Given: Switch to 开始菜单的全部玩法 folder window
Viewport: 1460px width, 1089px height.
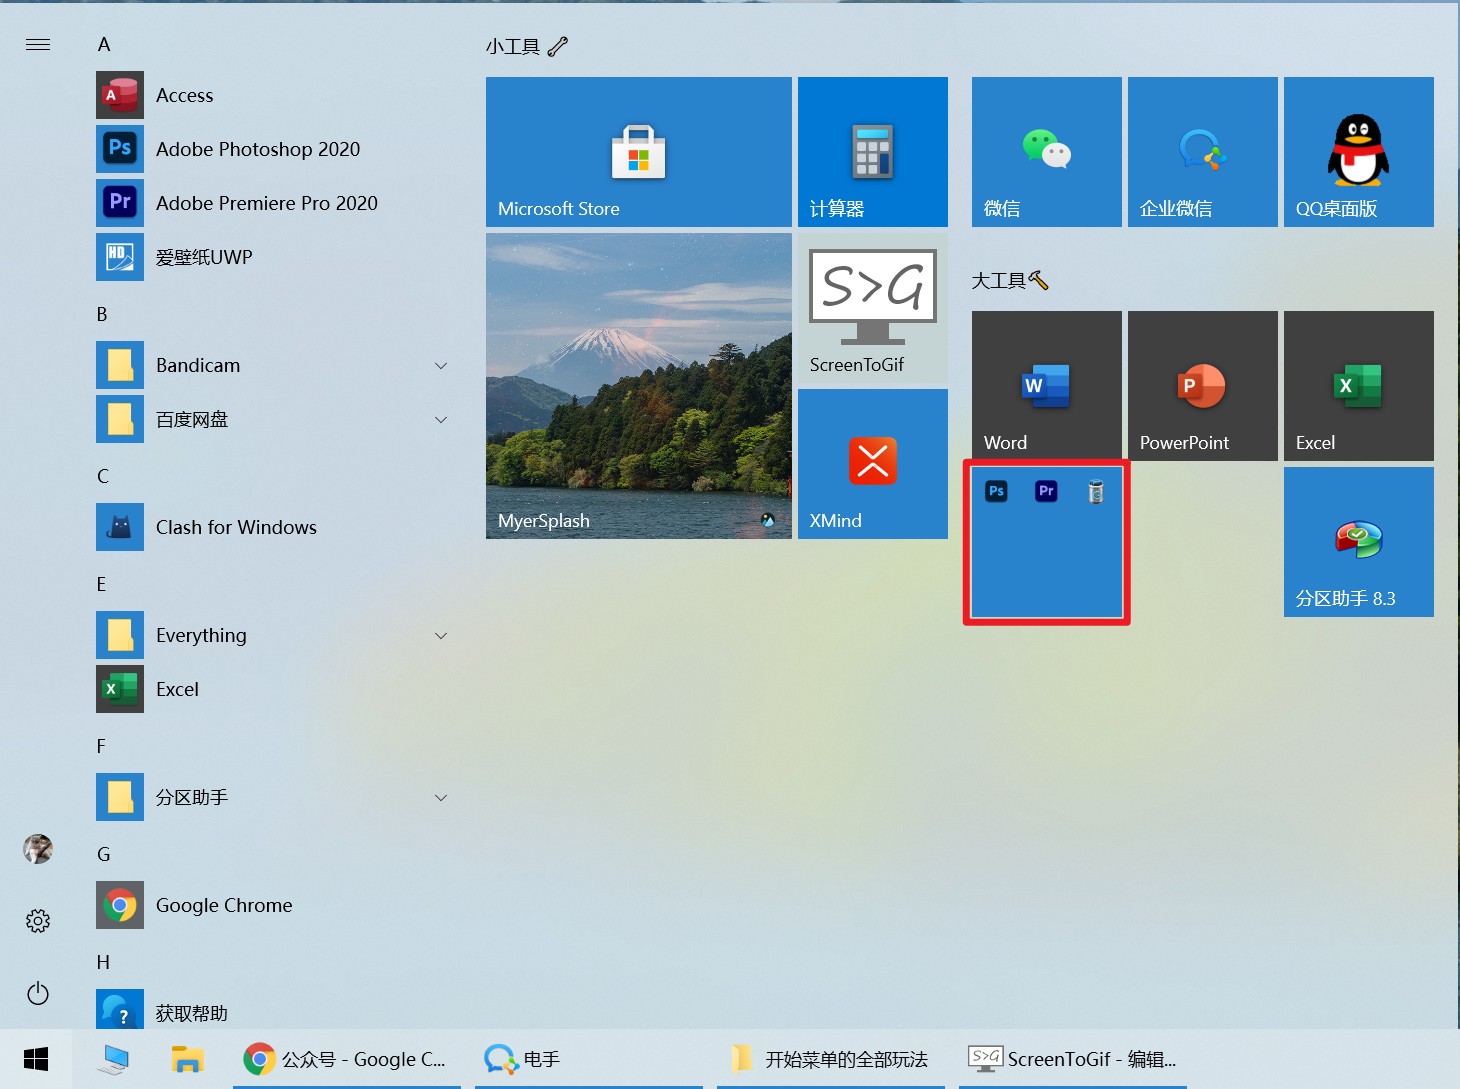Looking at the screenshot, I should [831, 1059].
